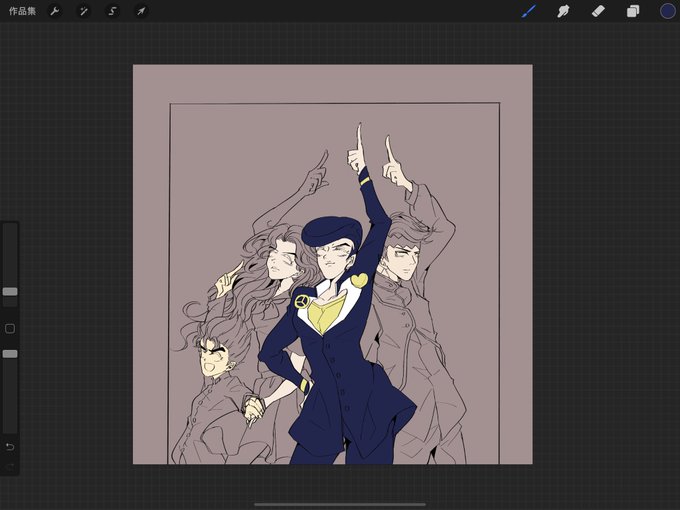Open the Adjustments magic wand menu
The height and width of the screenshot is (510, 680).
point(84,11)
